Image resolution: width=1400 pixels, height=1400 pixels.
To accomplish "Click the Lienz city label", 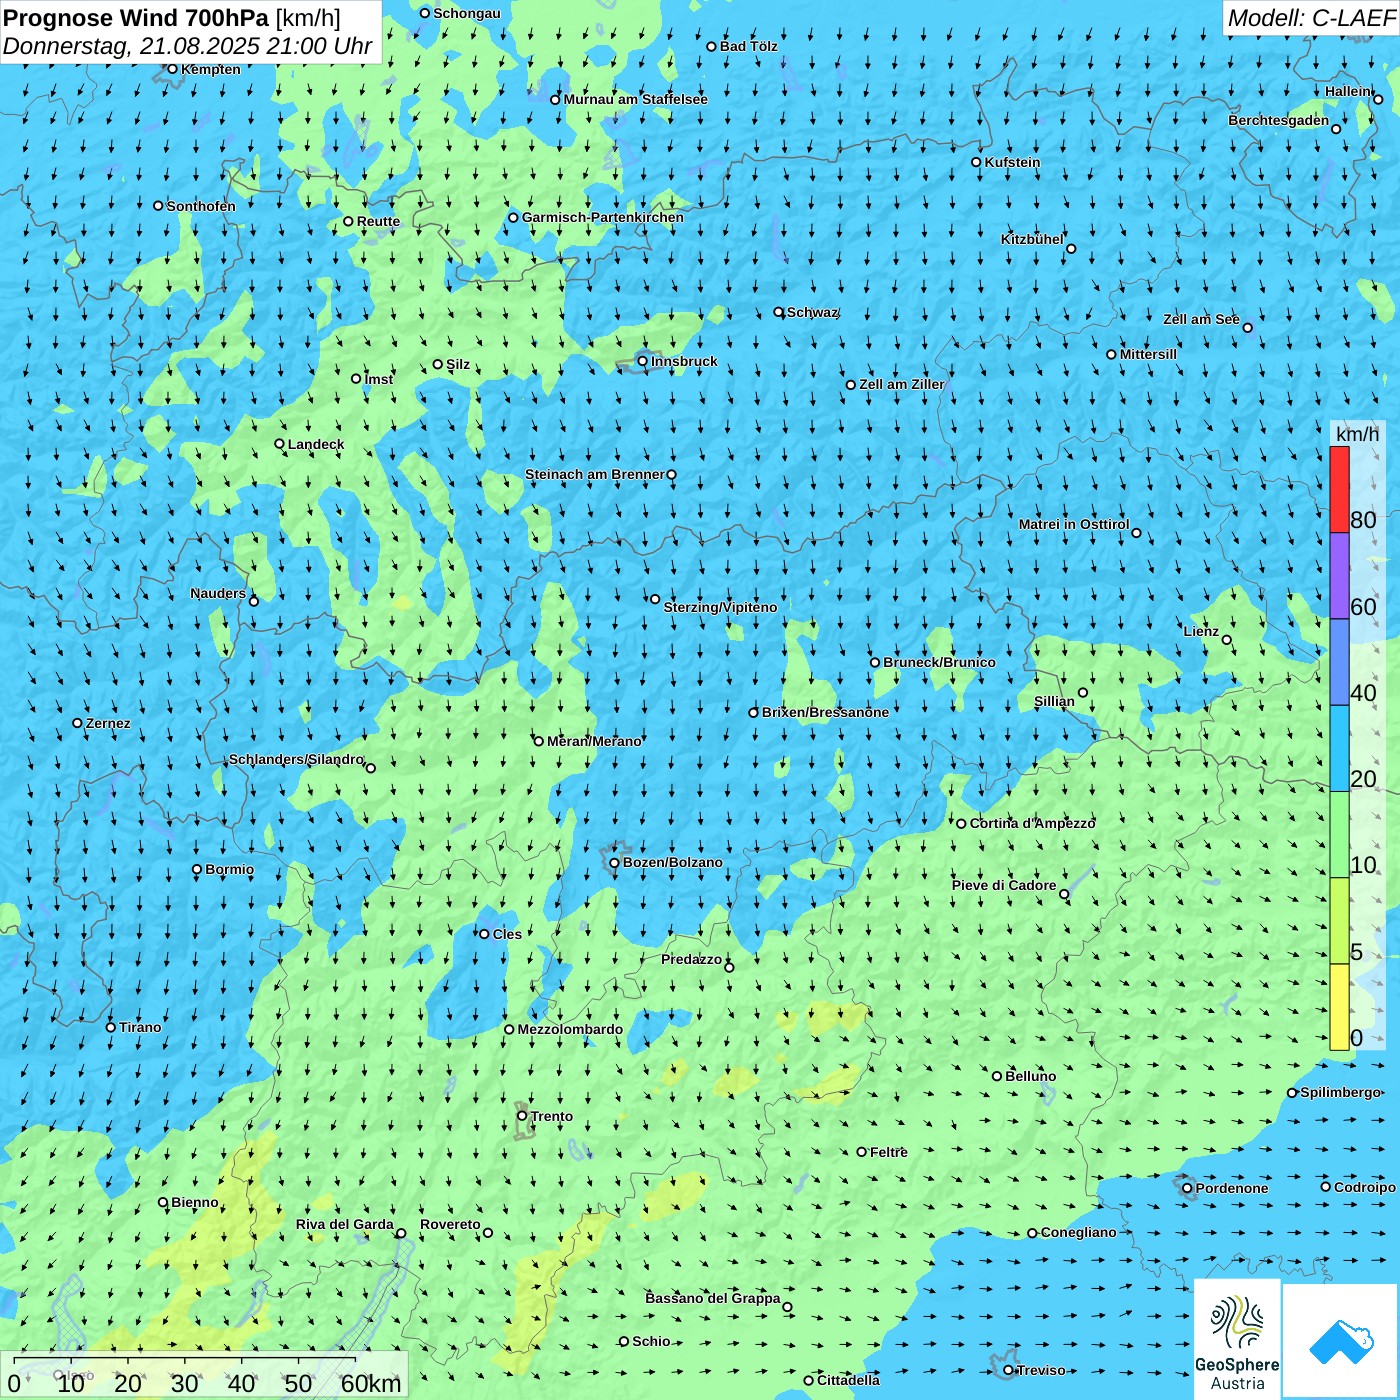I will click(x=1201, y=631).
